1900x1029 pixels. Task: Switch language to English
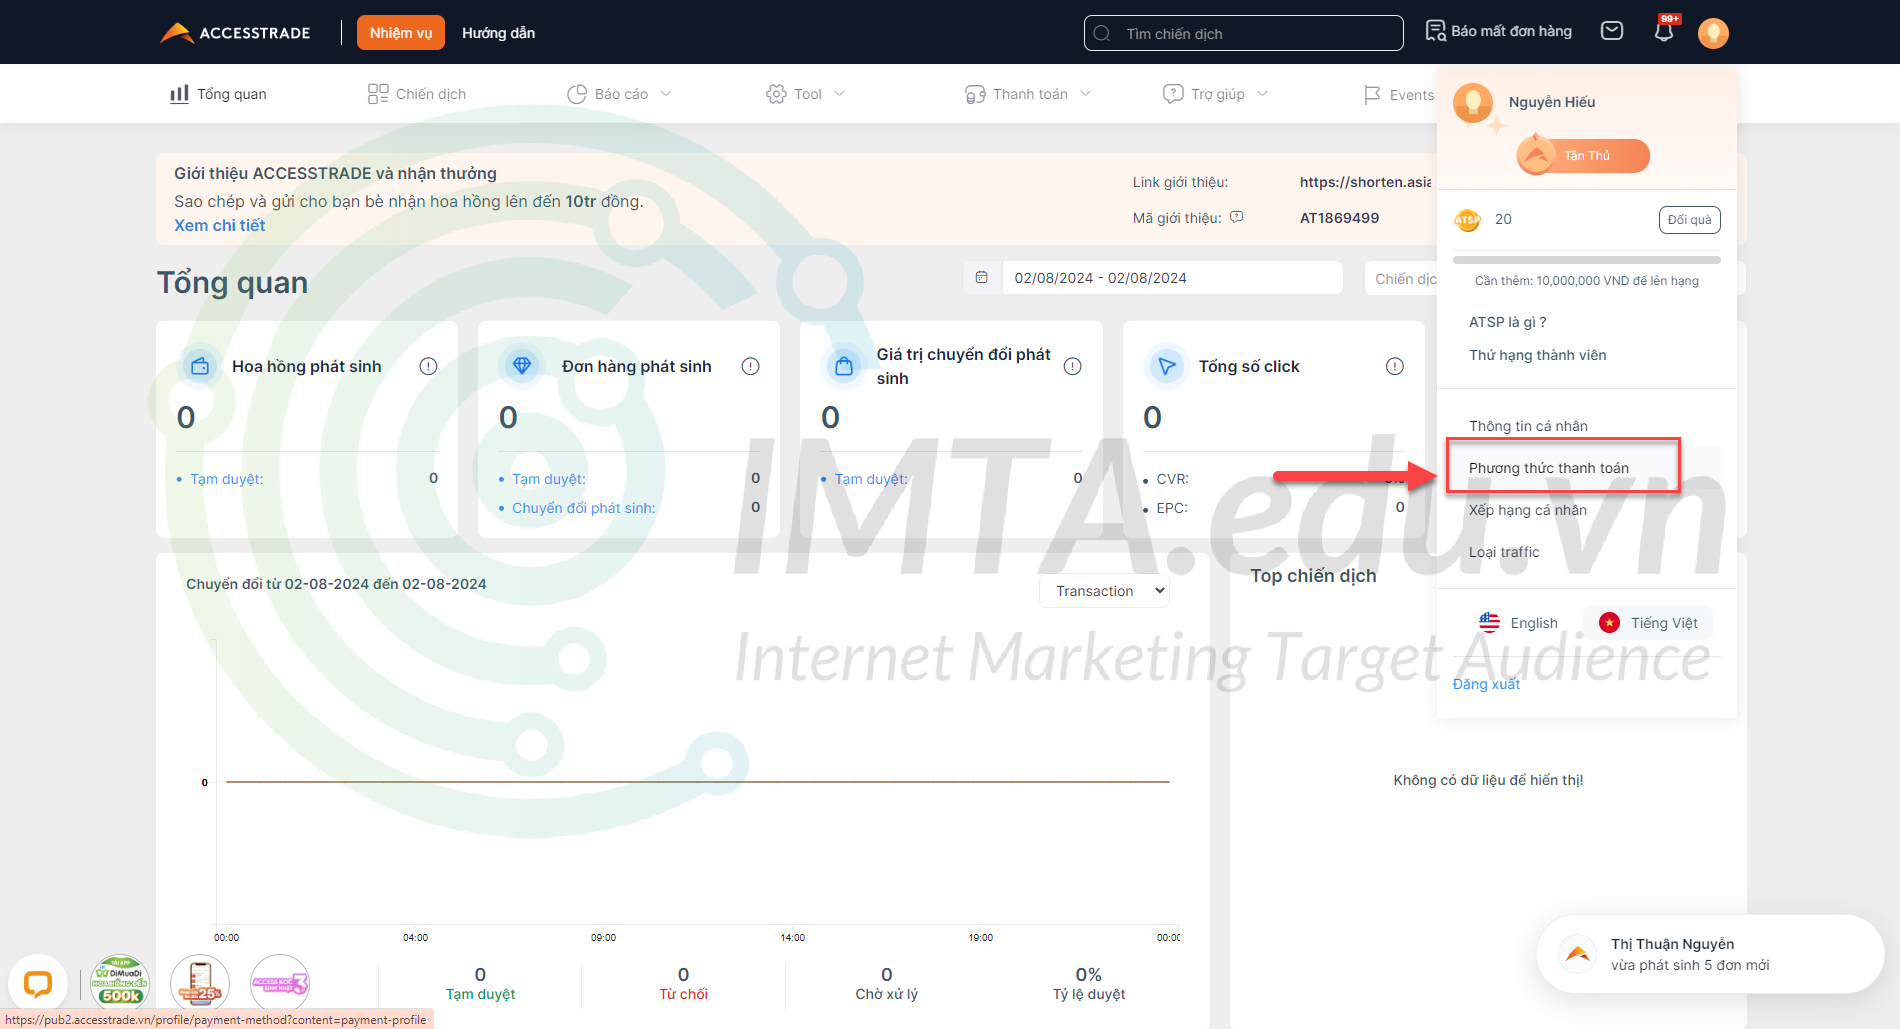point(1518,623)
